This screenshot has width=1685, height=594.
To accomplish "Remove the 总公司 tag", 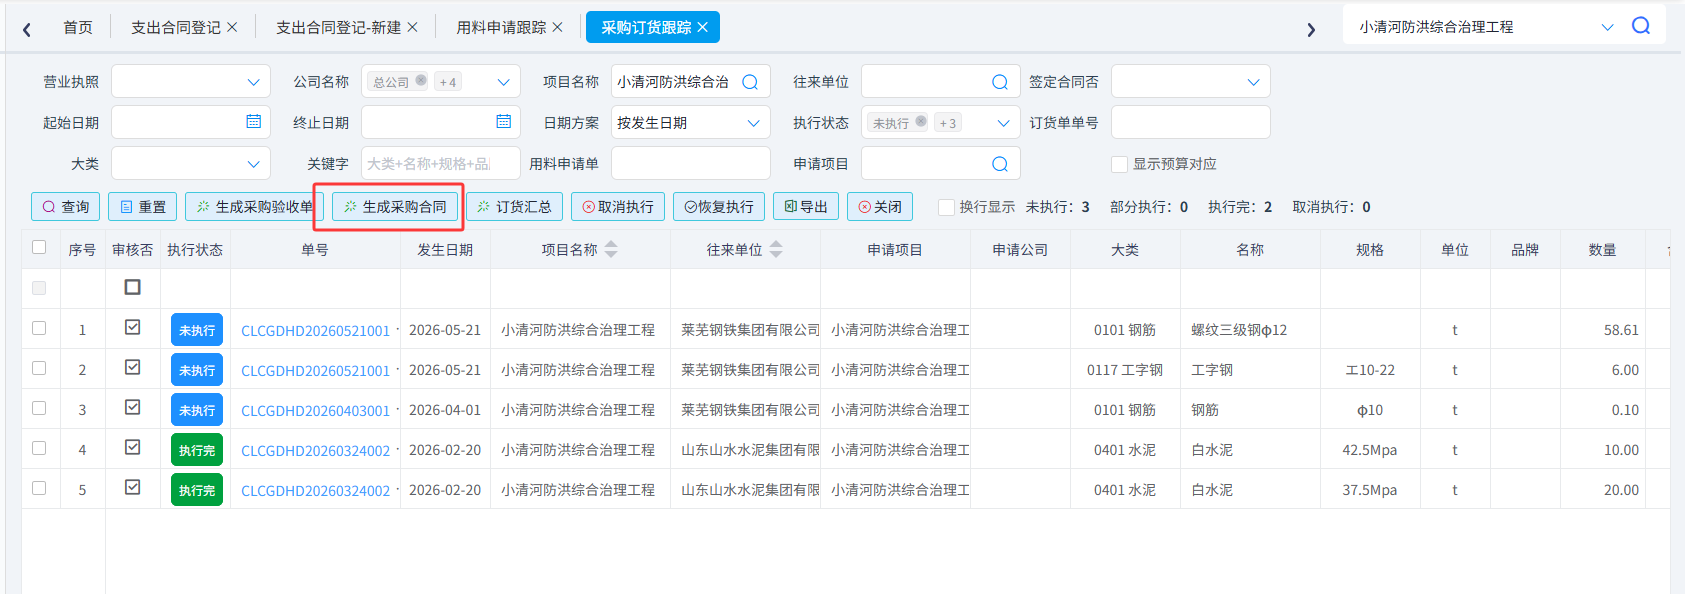I will click(421, 81).
